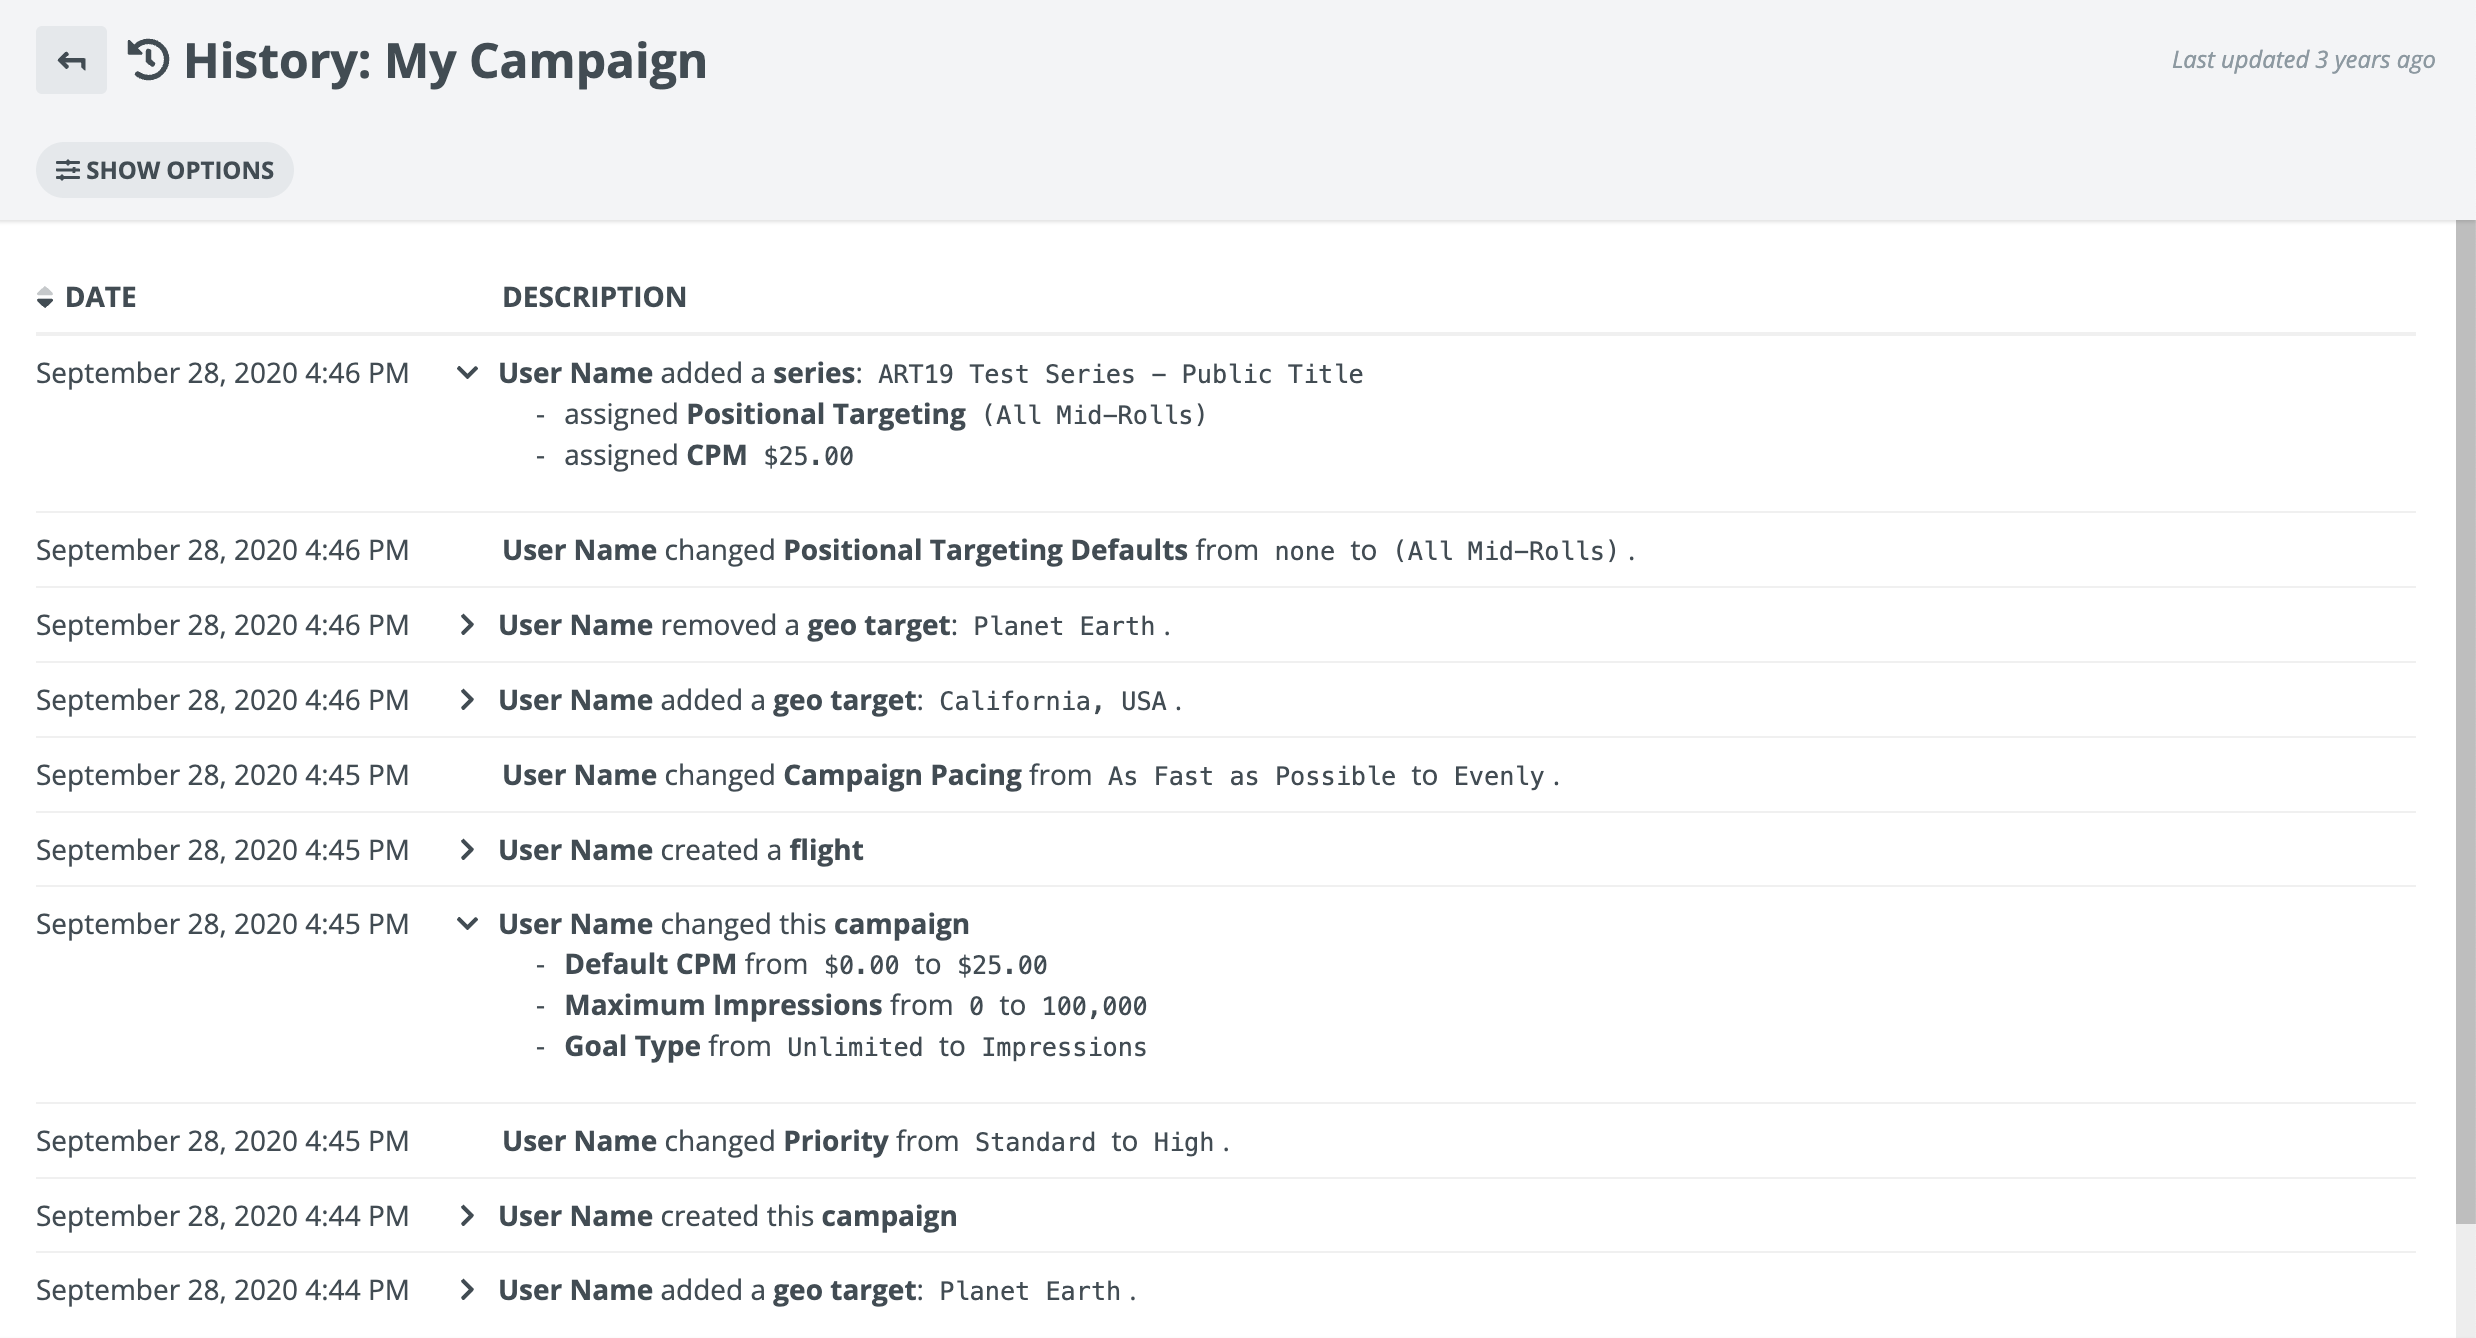The height and width of the screenshot is (1338, 2476).
Task: Expand the removed Planet Earth geo target
Action: [x=466, y=625]
